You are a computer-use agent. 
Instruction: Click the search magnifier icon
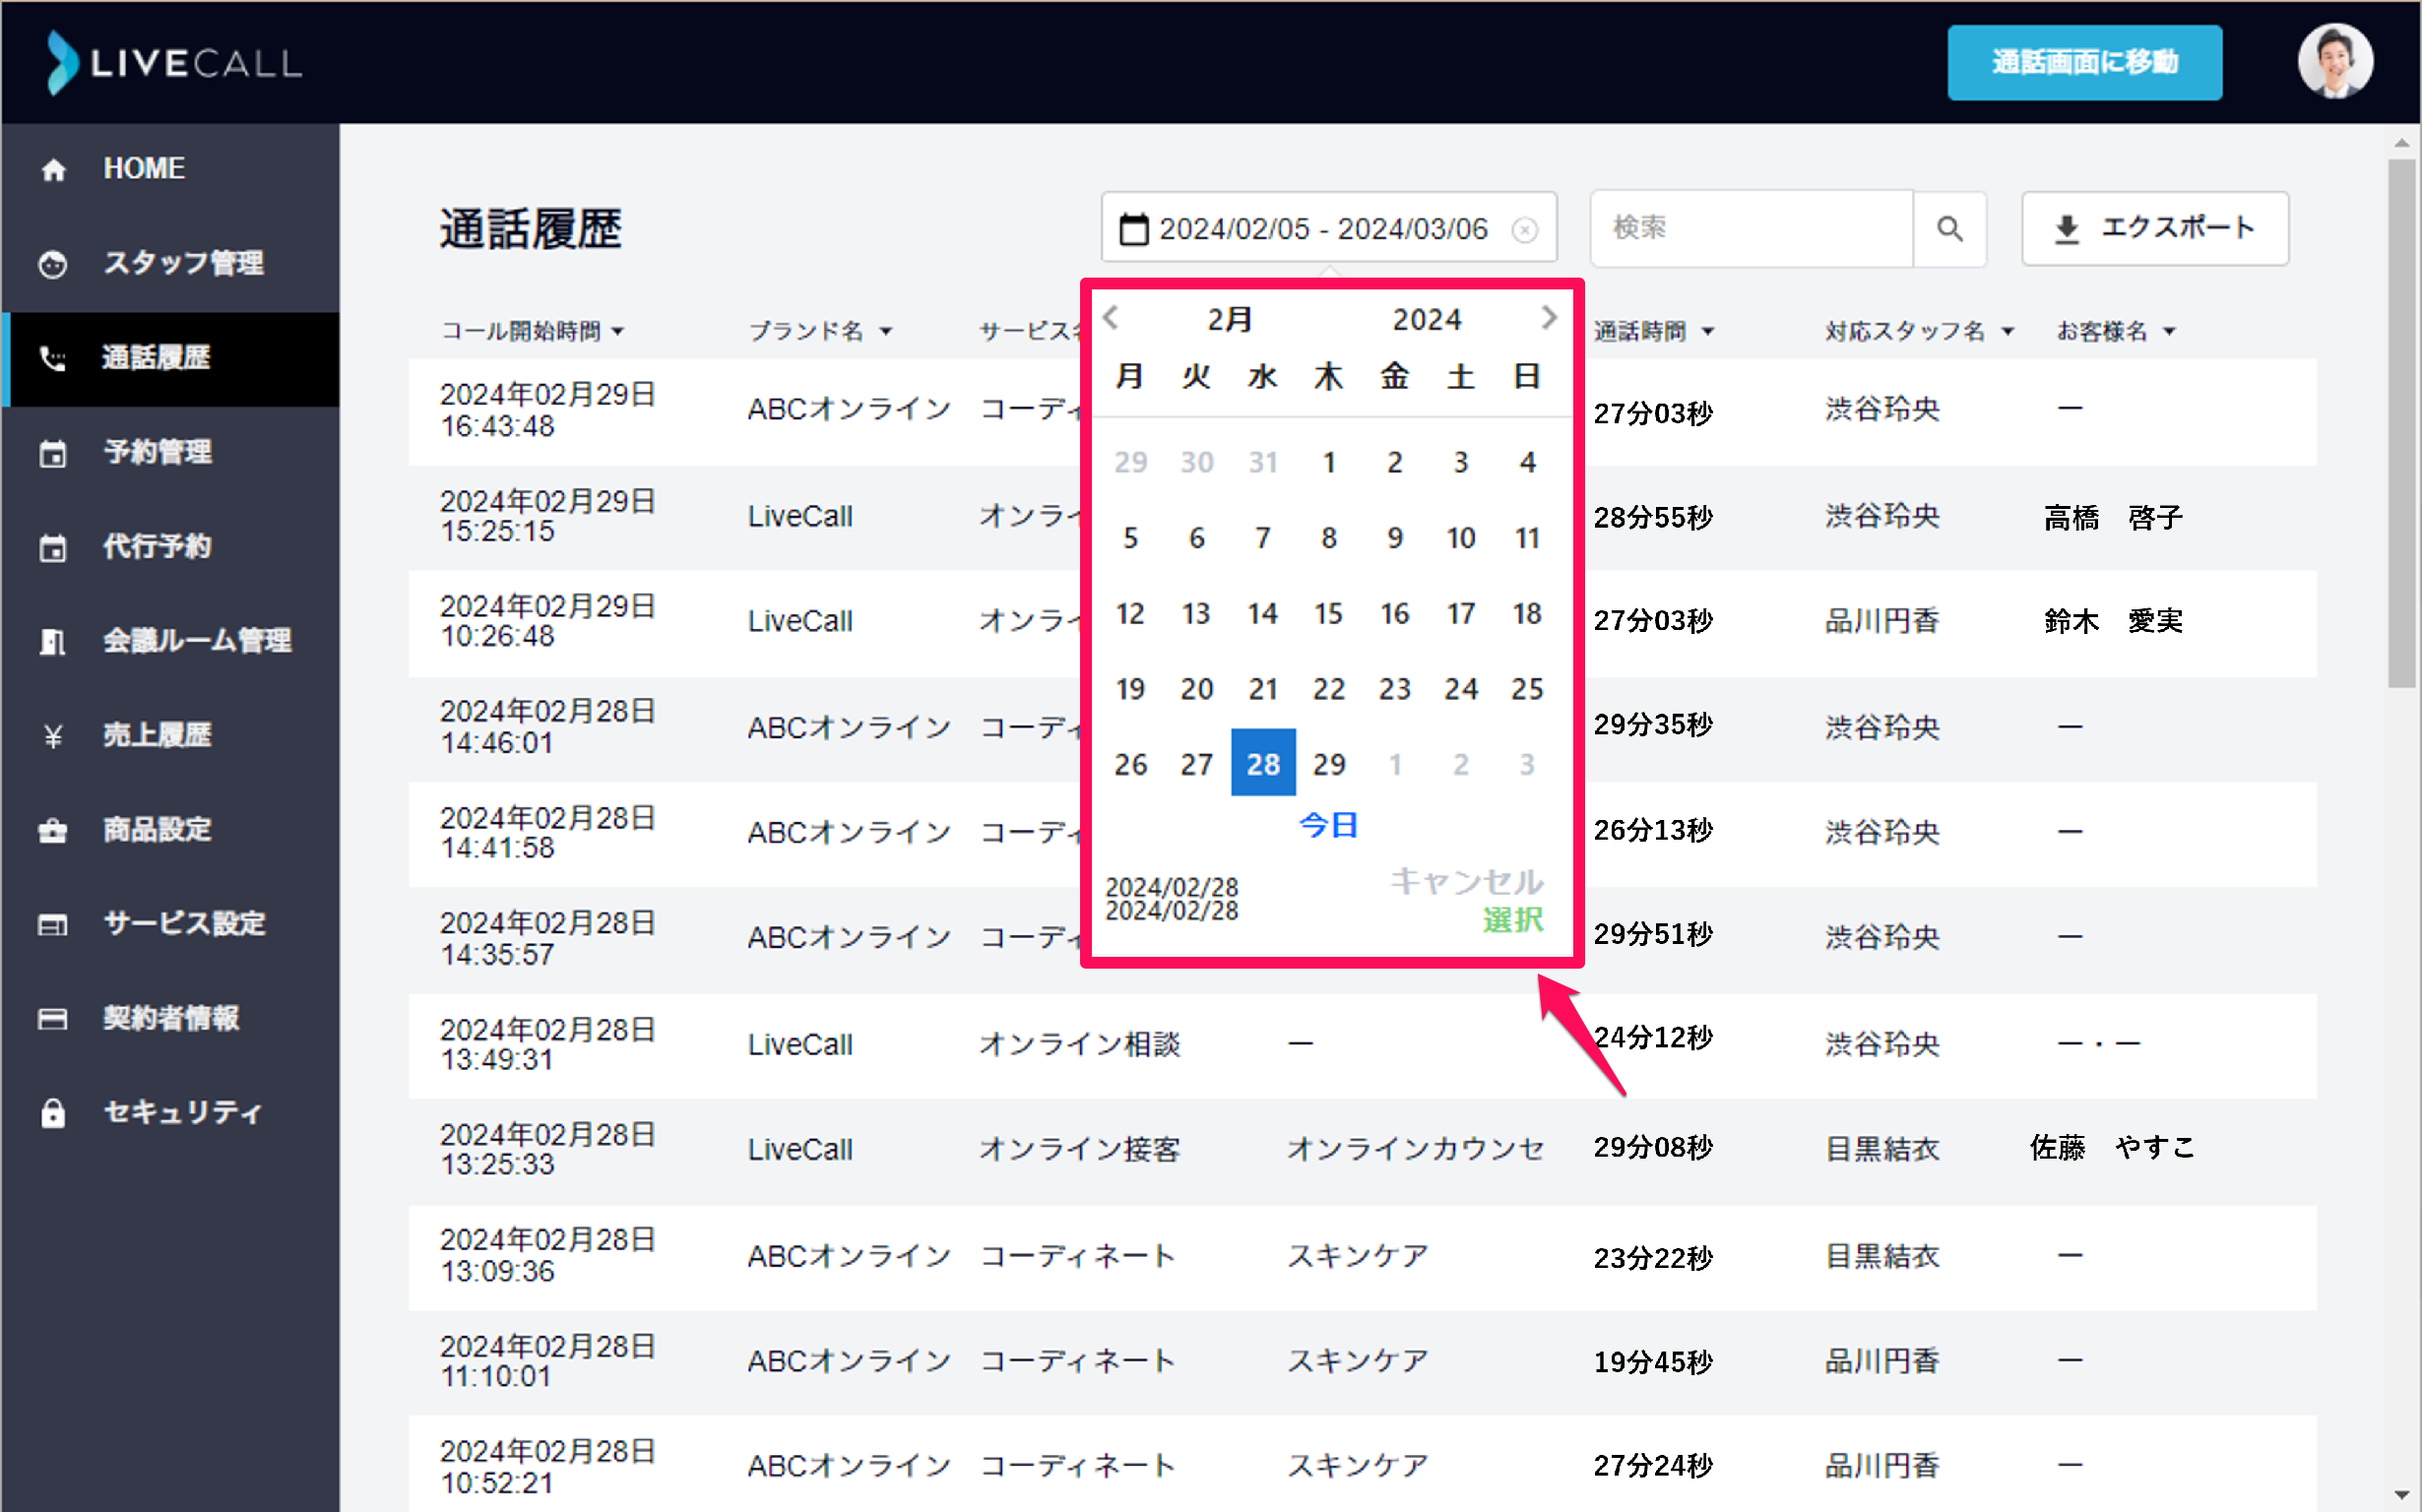coord(1949,229)
